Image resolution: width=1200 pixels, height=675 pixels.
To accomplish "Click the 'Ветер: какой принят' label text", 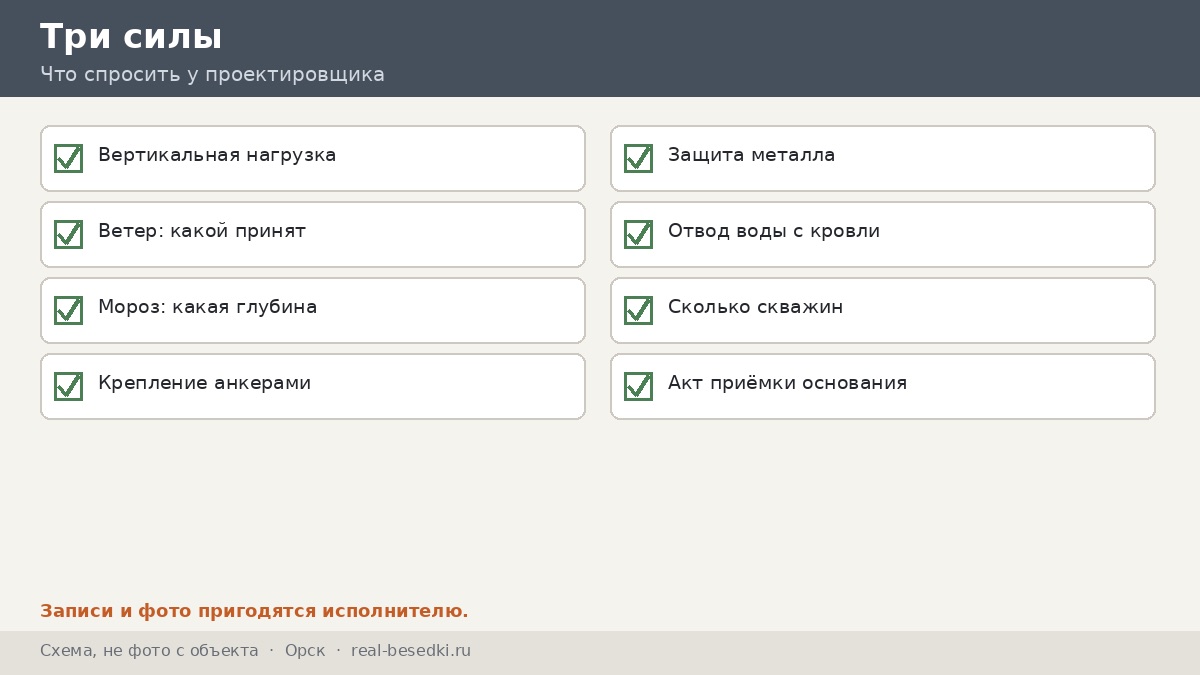I will coord(202,231).
